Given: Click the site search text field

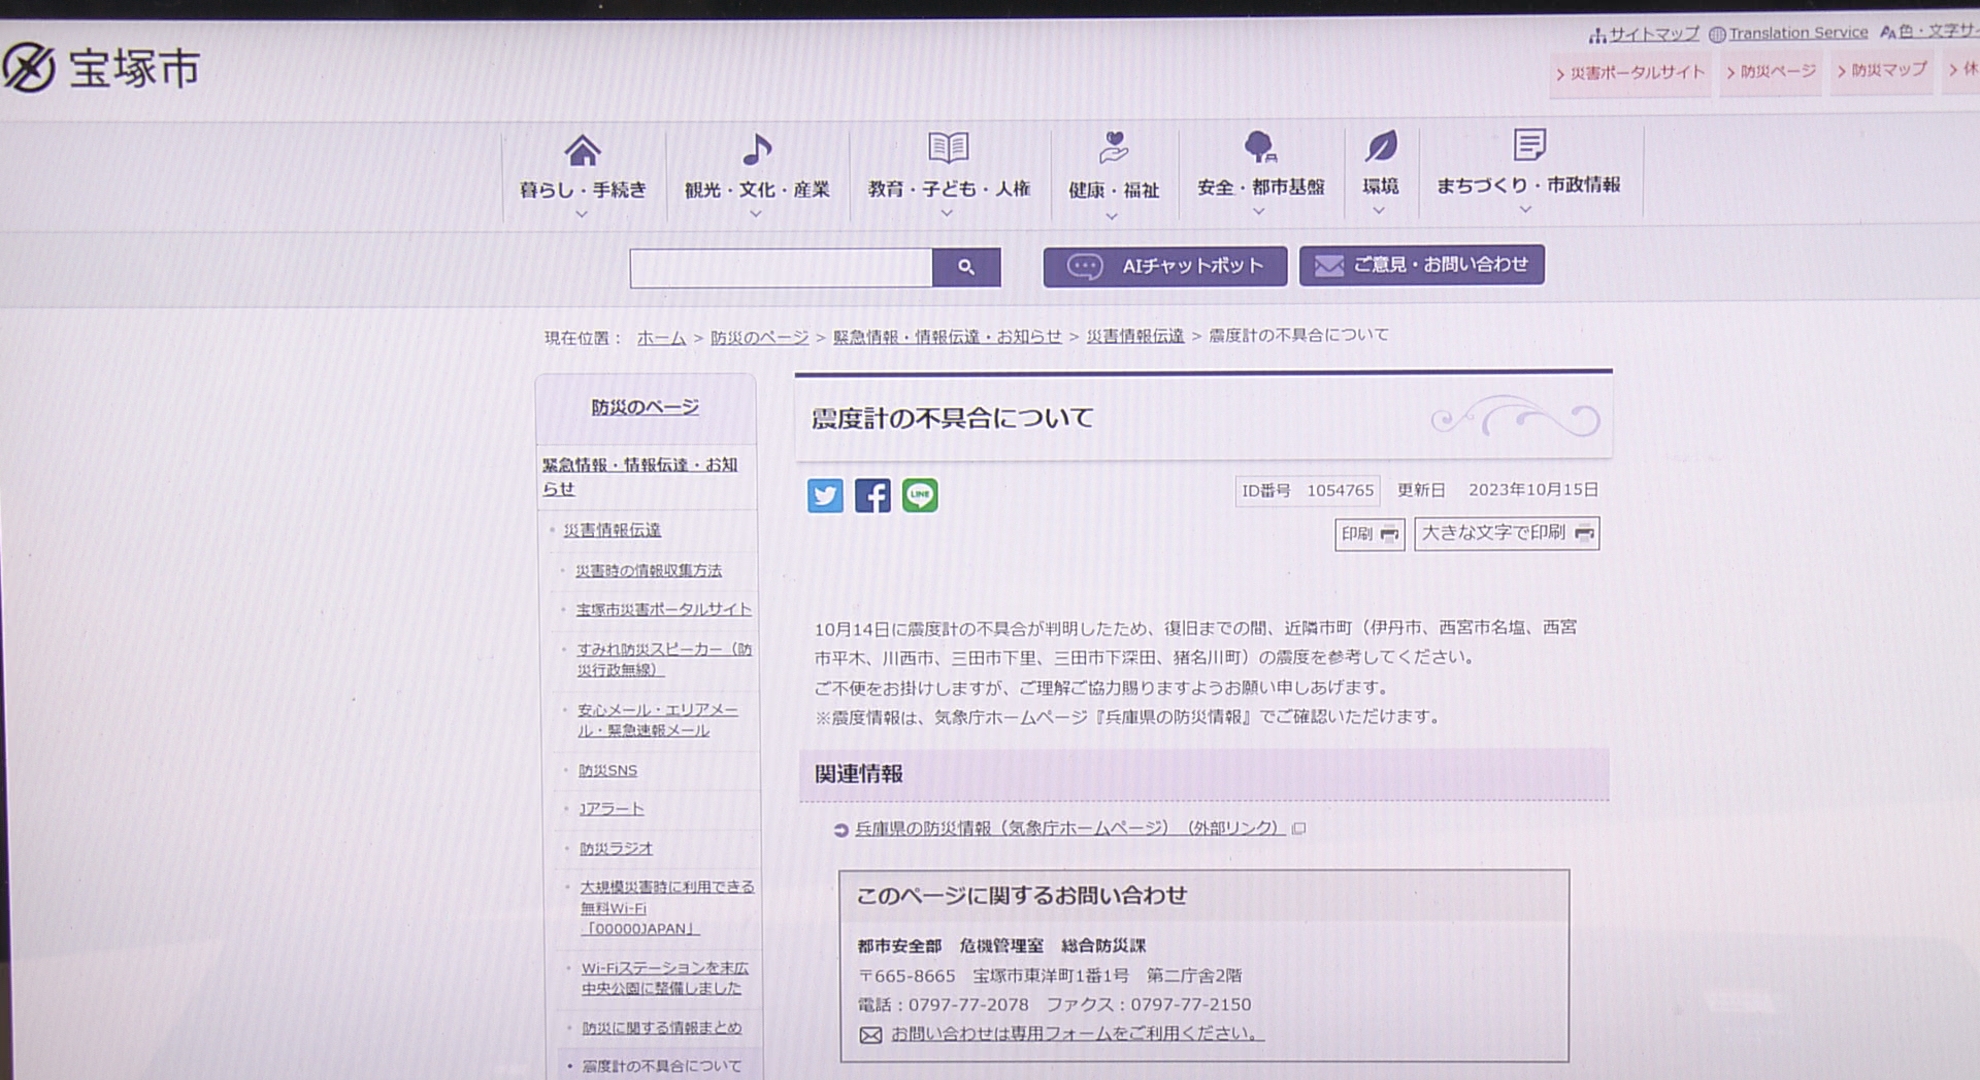Looking at the screenshot, I should tap(780, 268).
